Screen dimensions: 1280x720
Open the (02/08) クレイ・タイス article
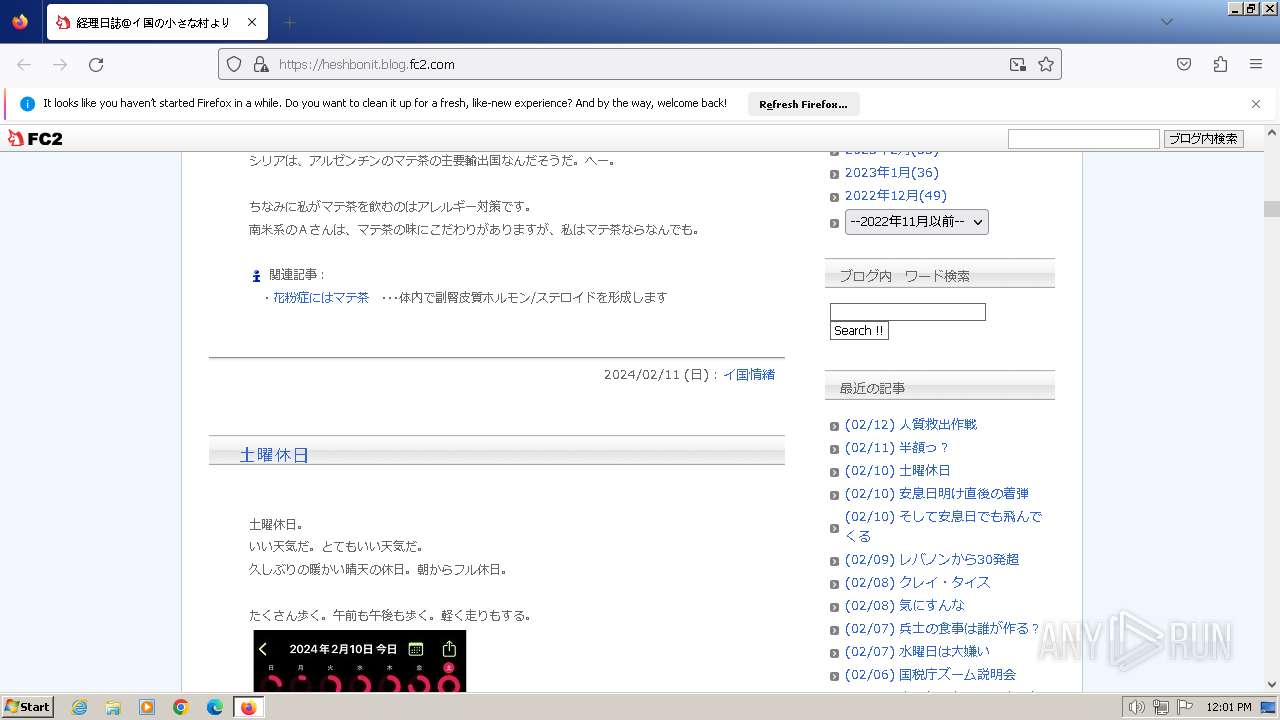coord(917,583)
